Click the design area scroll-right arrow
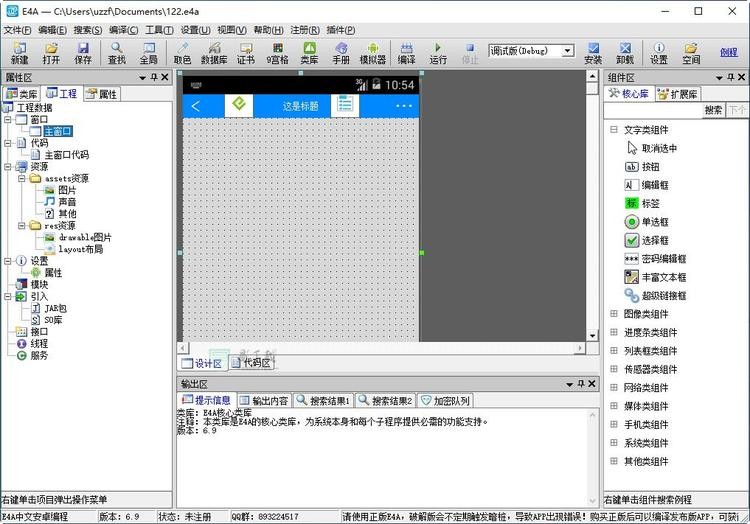This screenshot has width=750, height=524. 580,348
